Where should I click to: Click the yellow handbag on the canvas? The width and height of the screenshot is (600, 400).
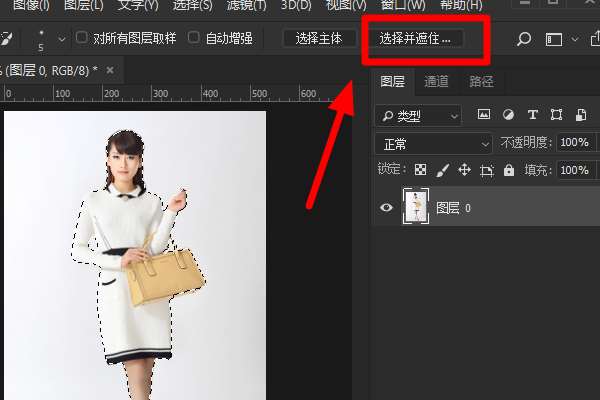click(x=165, y=278)
